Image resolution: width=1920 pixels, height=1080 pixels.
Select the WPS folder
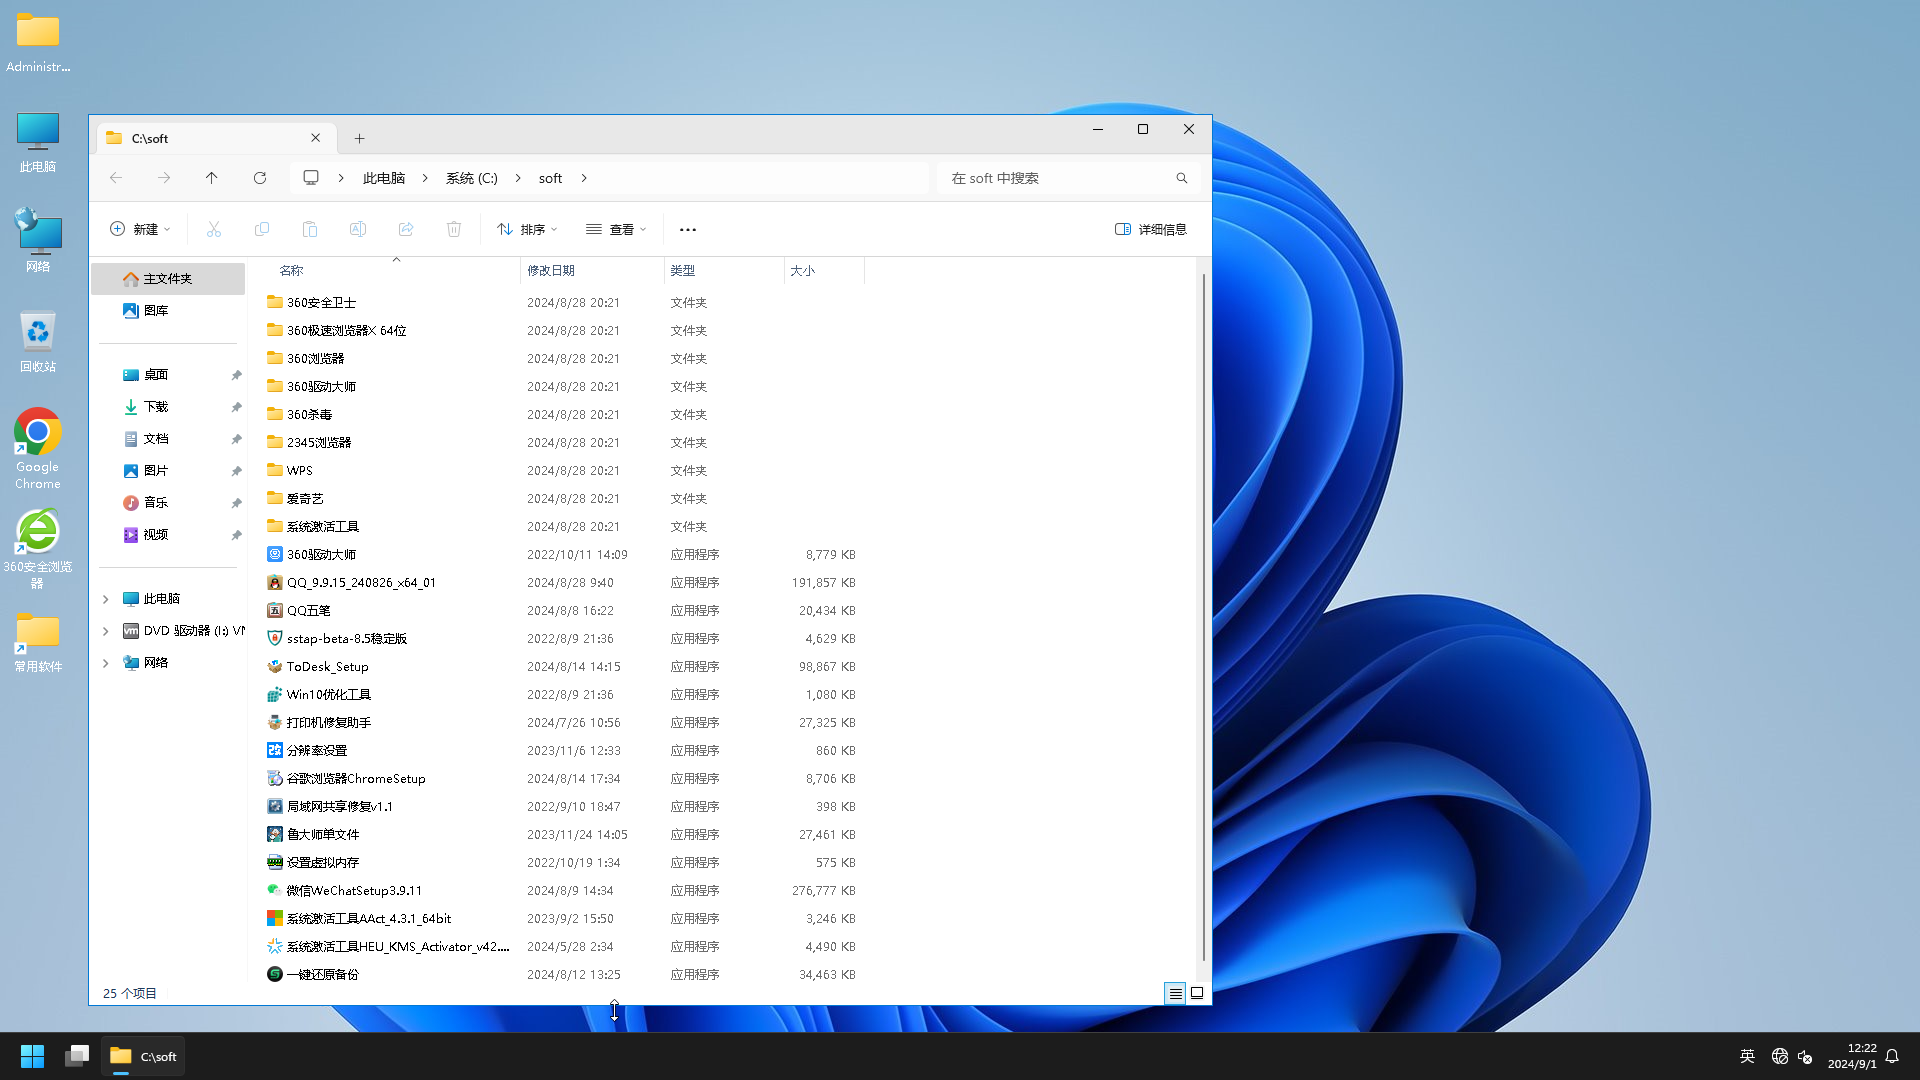click(300, 471)
